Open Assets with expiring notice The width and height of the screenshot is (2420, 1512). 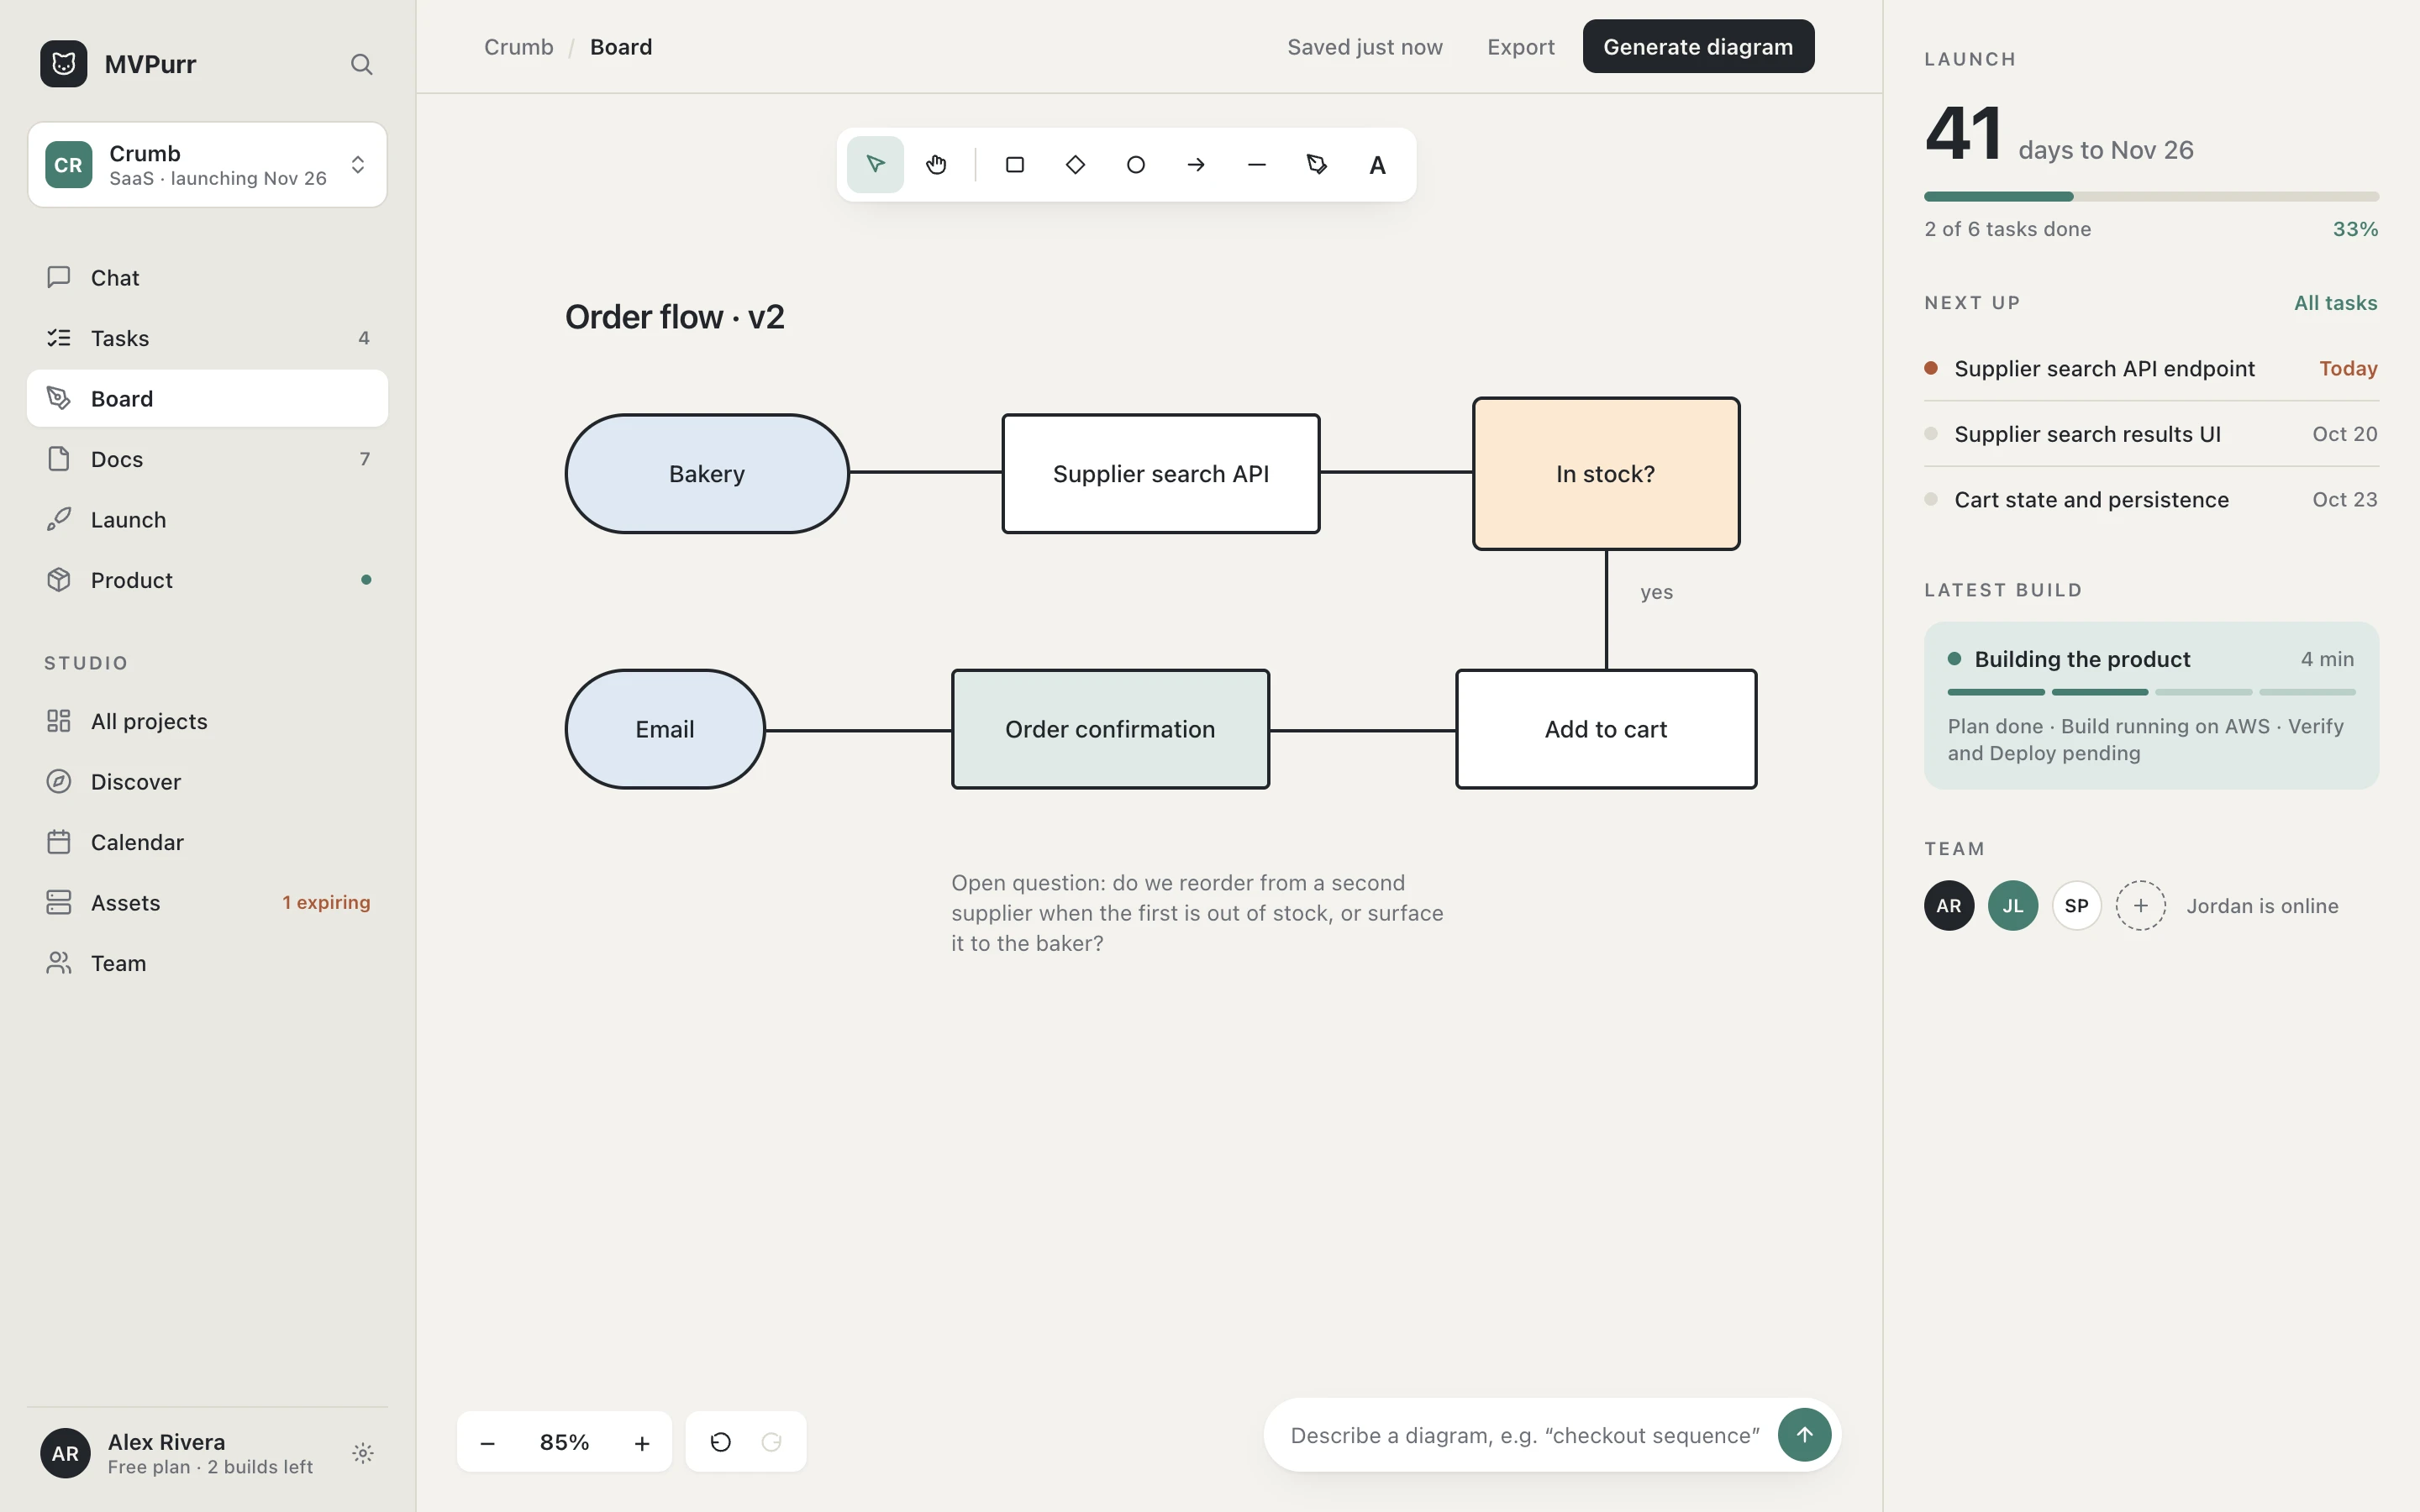click(207, 902)
